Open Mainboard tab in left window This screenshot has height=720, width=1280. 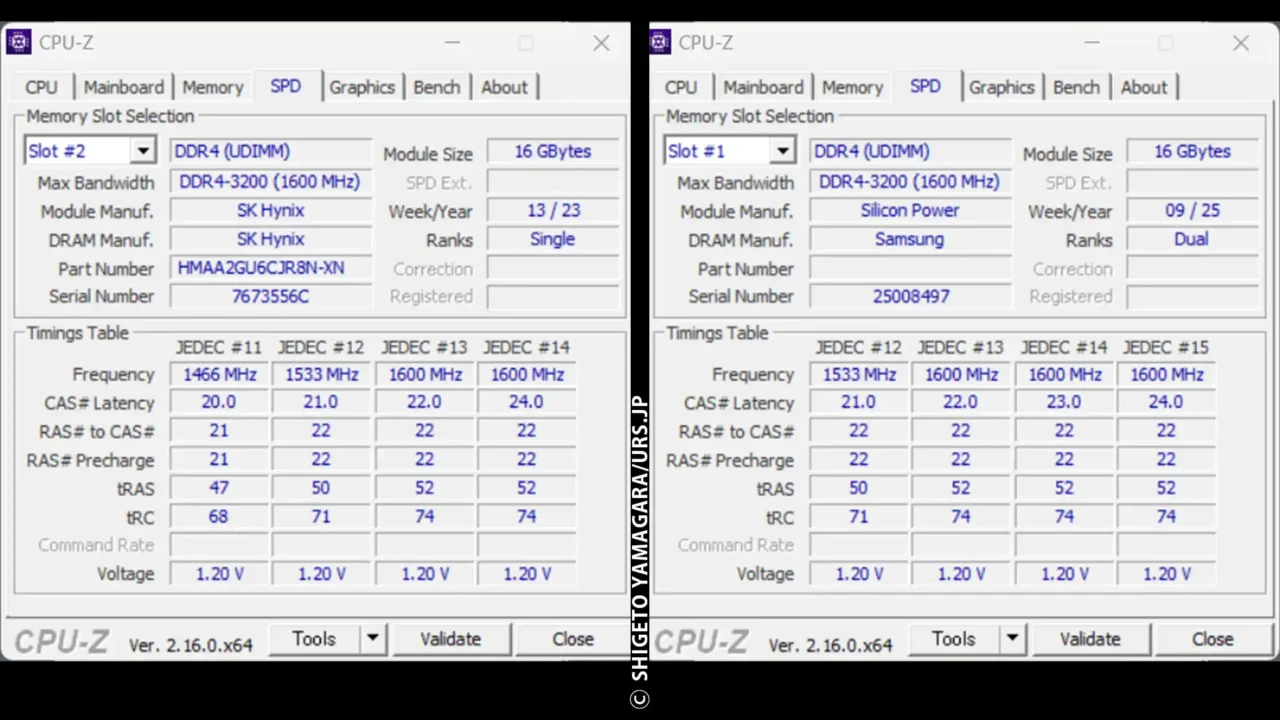tap(124, 87)
